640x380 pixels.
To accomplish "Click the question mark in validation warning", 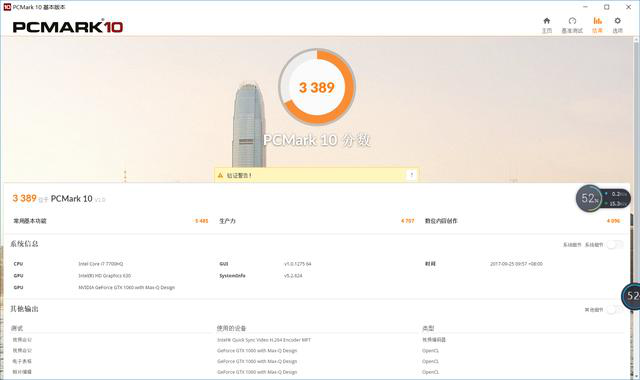I will 411,175.
